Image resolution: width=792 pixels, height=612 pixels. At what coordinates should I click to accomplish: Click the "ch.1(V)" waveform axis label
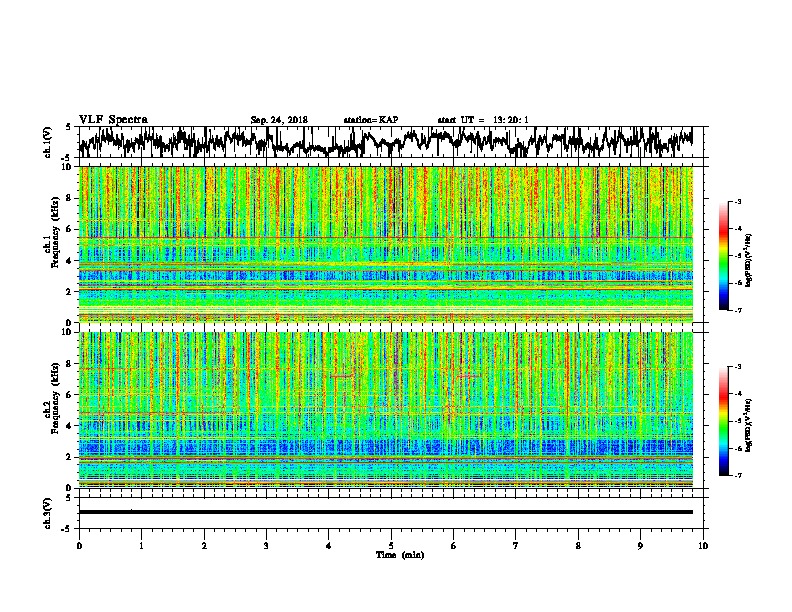pos(48,142)
